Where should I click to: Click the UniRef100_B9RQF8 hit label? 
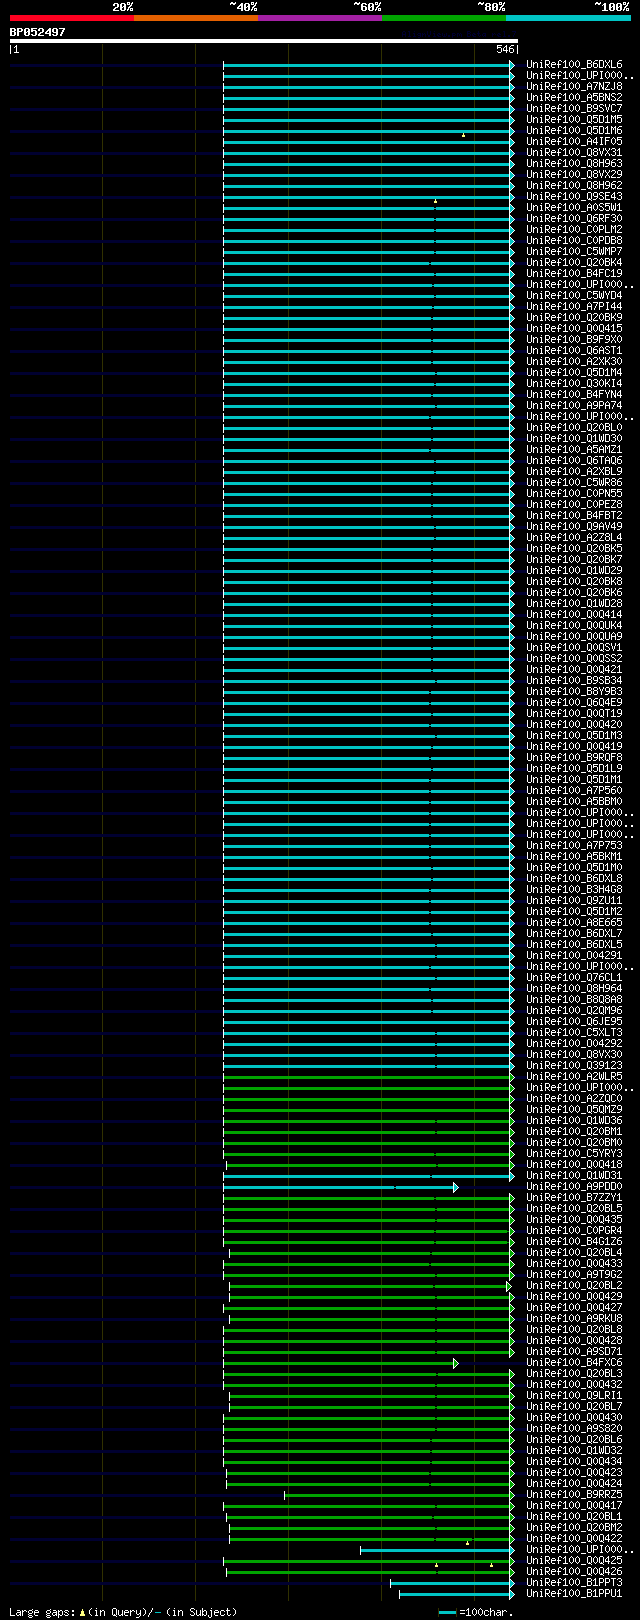[x=574, y=758]
